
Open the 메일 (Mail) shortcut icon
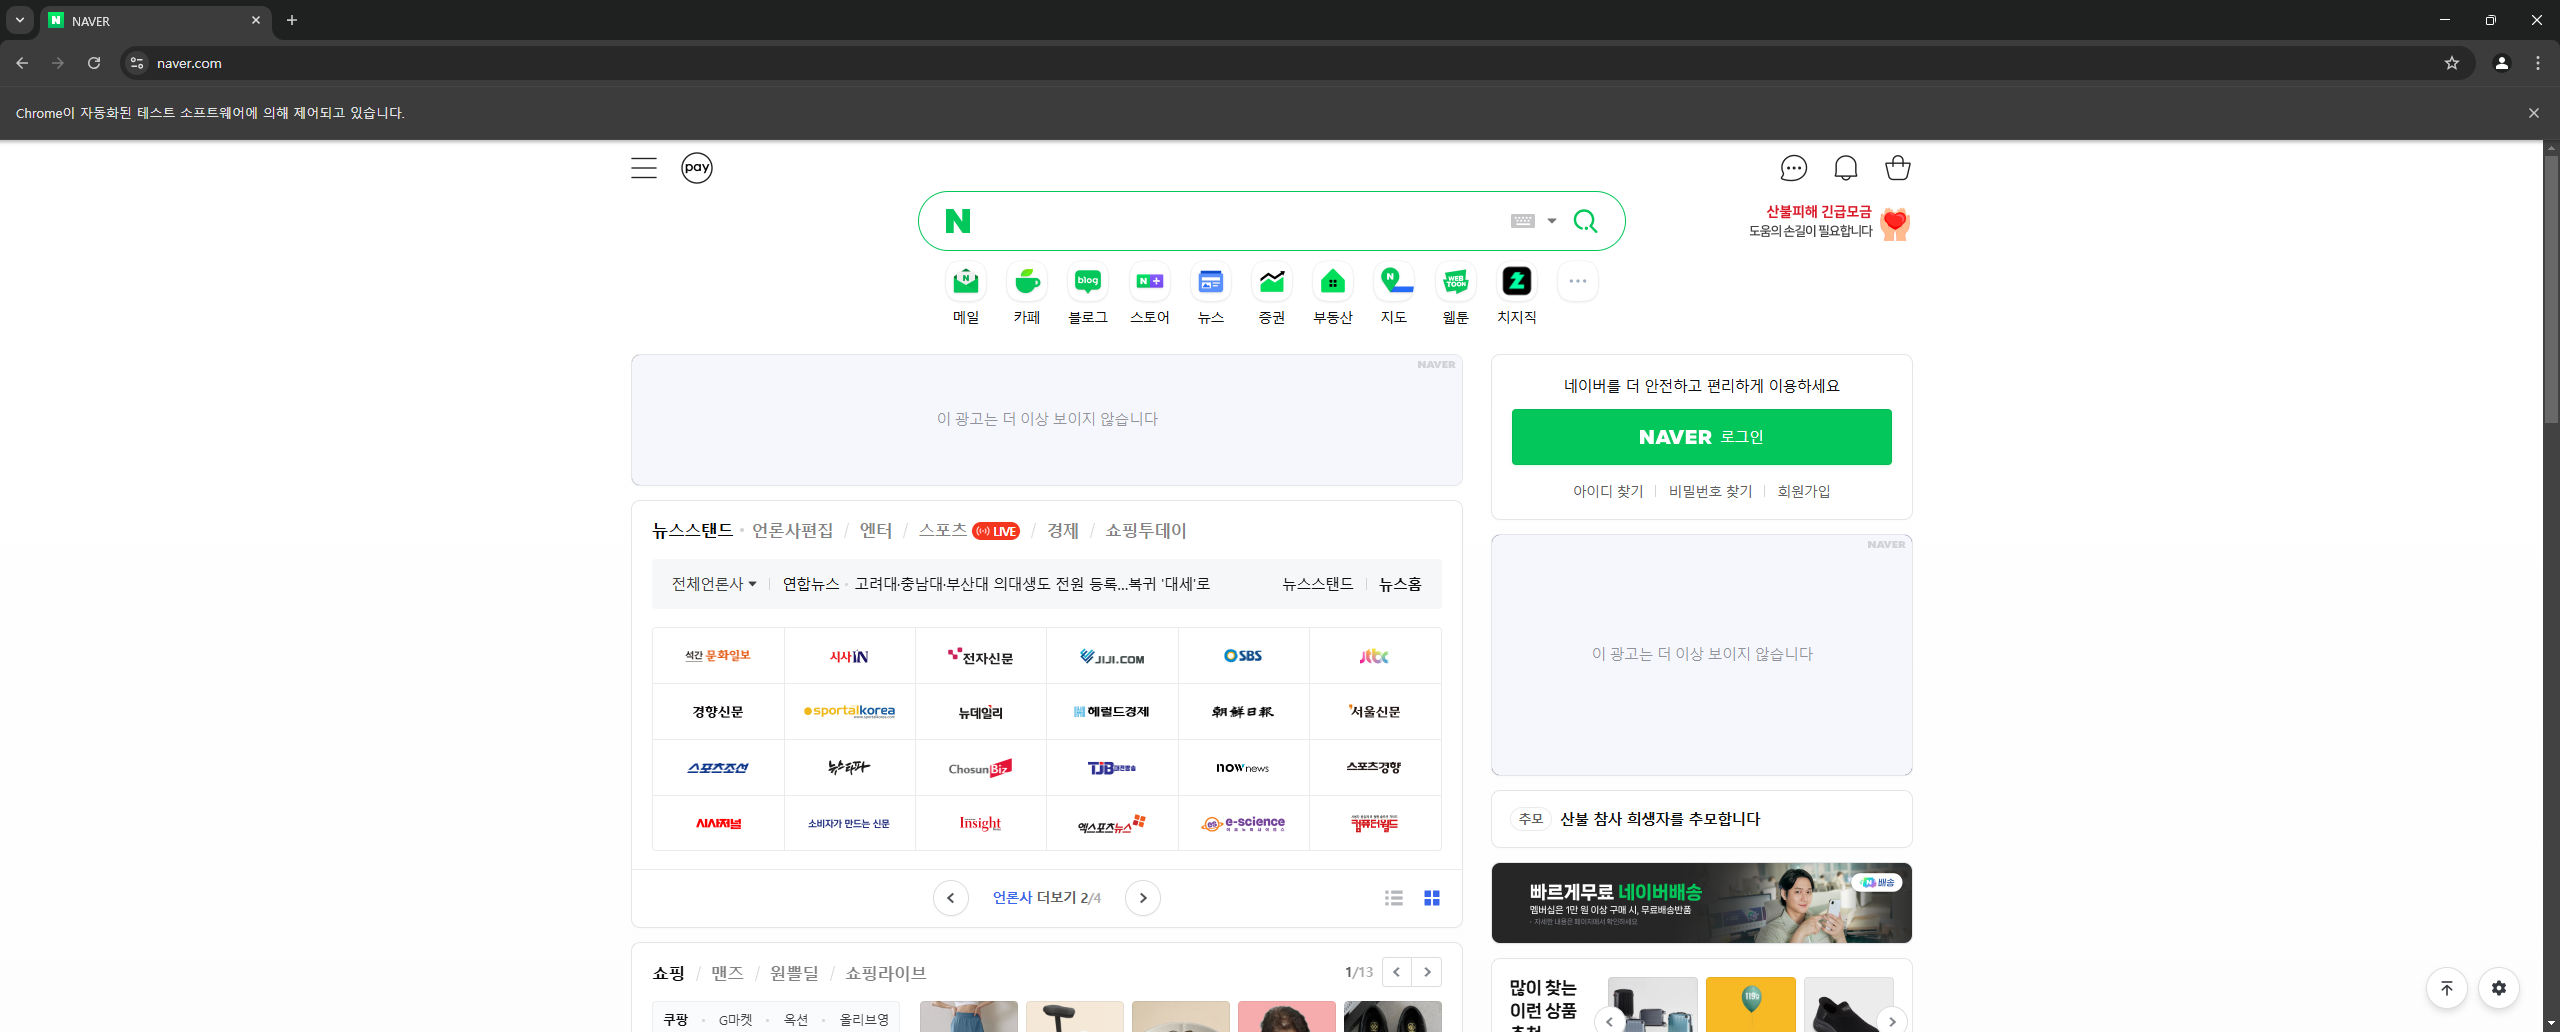(965, 282)
